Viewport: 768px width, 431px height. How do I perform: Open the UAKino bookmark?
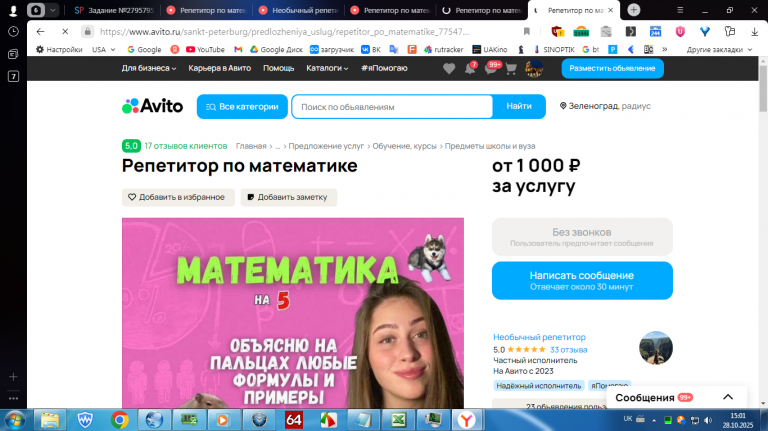[489, 49]
